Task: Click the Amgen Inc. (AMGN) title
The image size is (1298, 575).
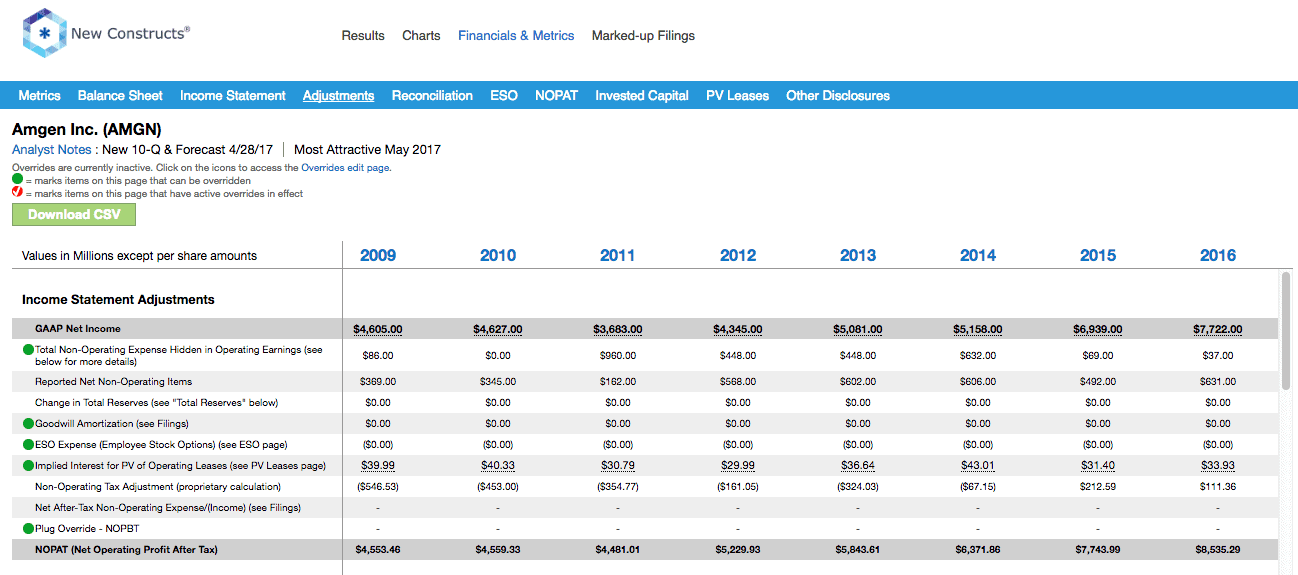Action: click(87, 129)
